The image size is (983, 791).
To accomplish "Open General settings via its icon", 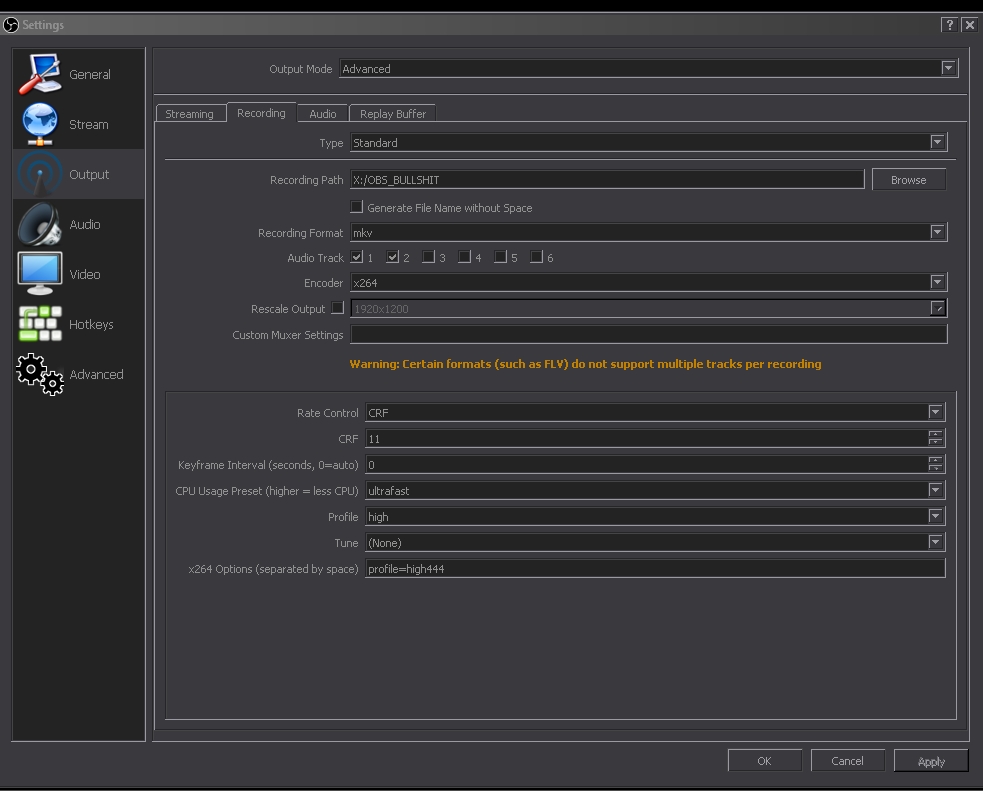I will point(39,74).
